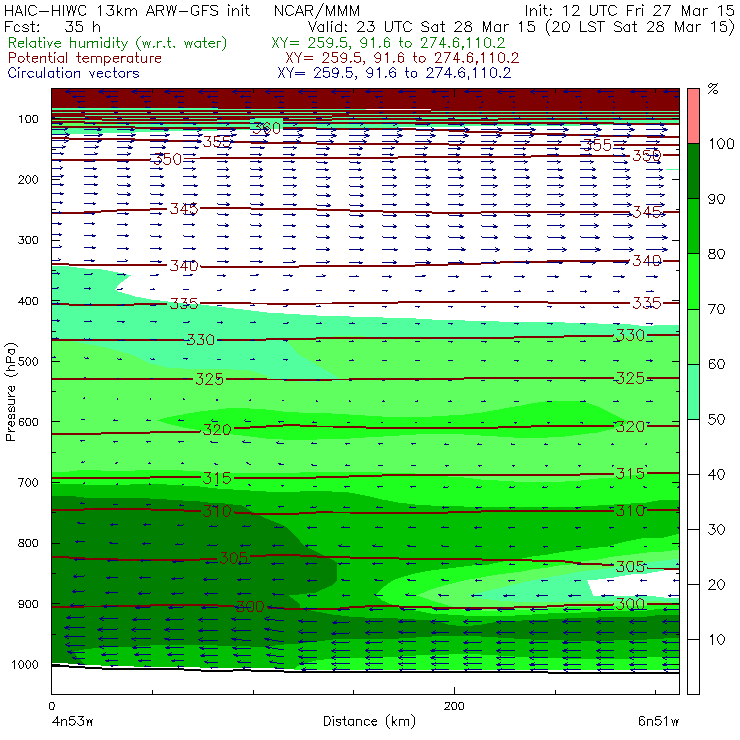This screenshot has height=740, width=740.
Task: Click the '360' potential temperature contour label
Action: pyautogui.click(x=267, y=128)
